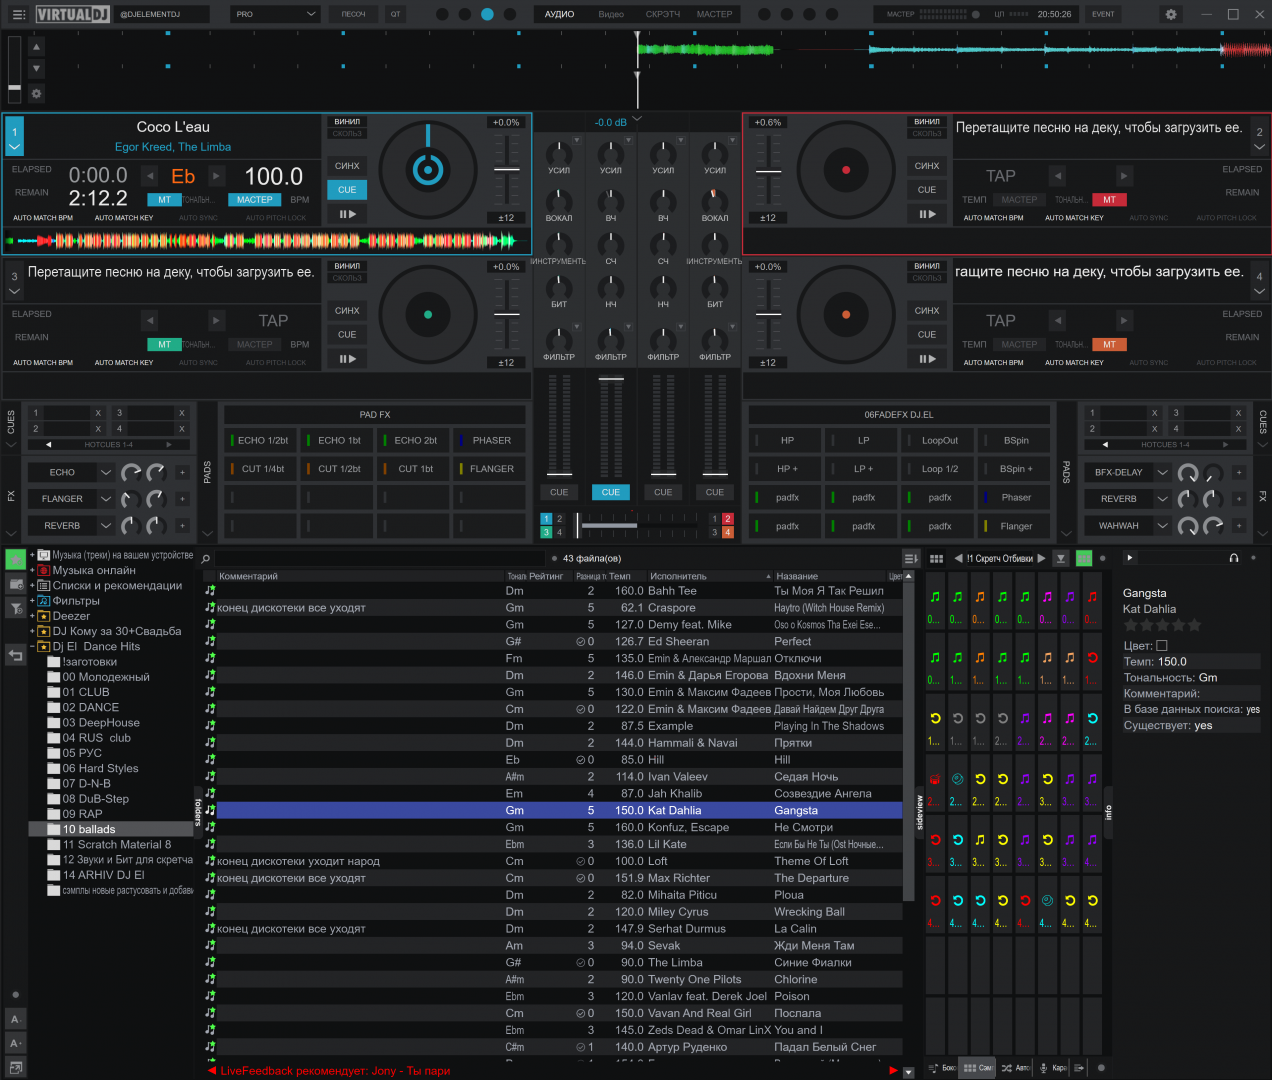This screenshot has height=1080, width=1272.
Task: Click the bottom font size A icon
Action: point(16,1043)
